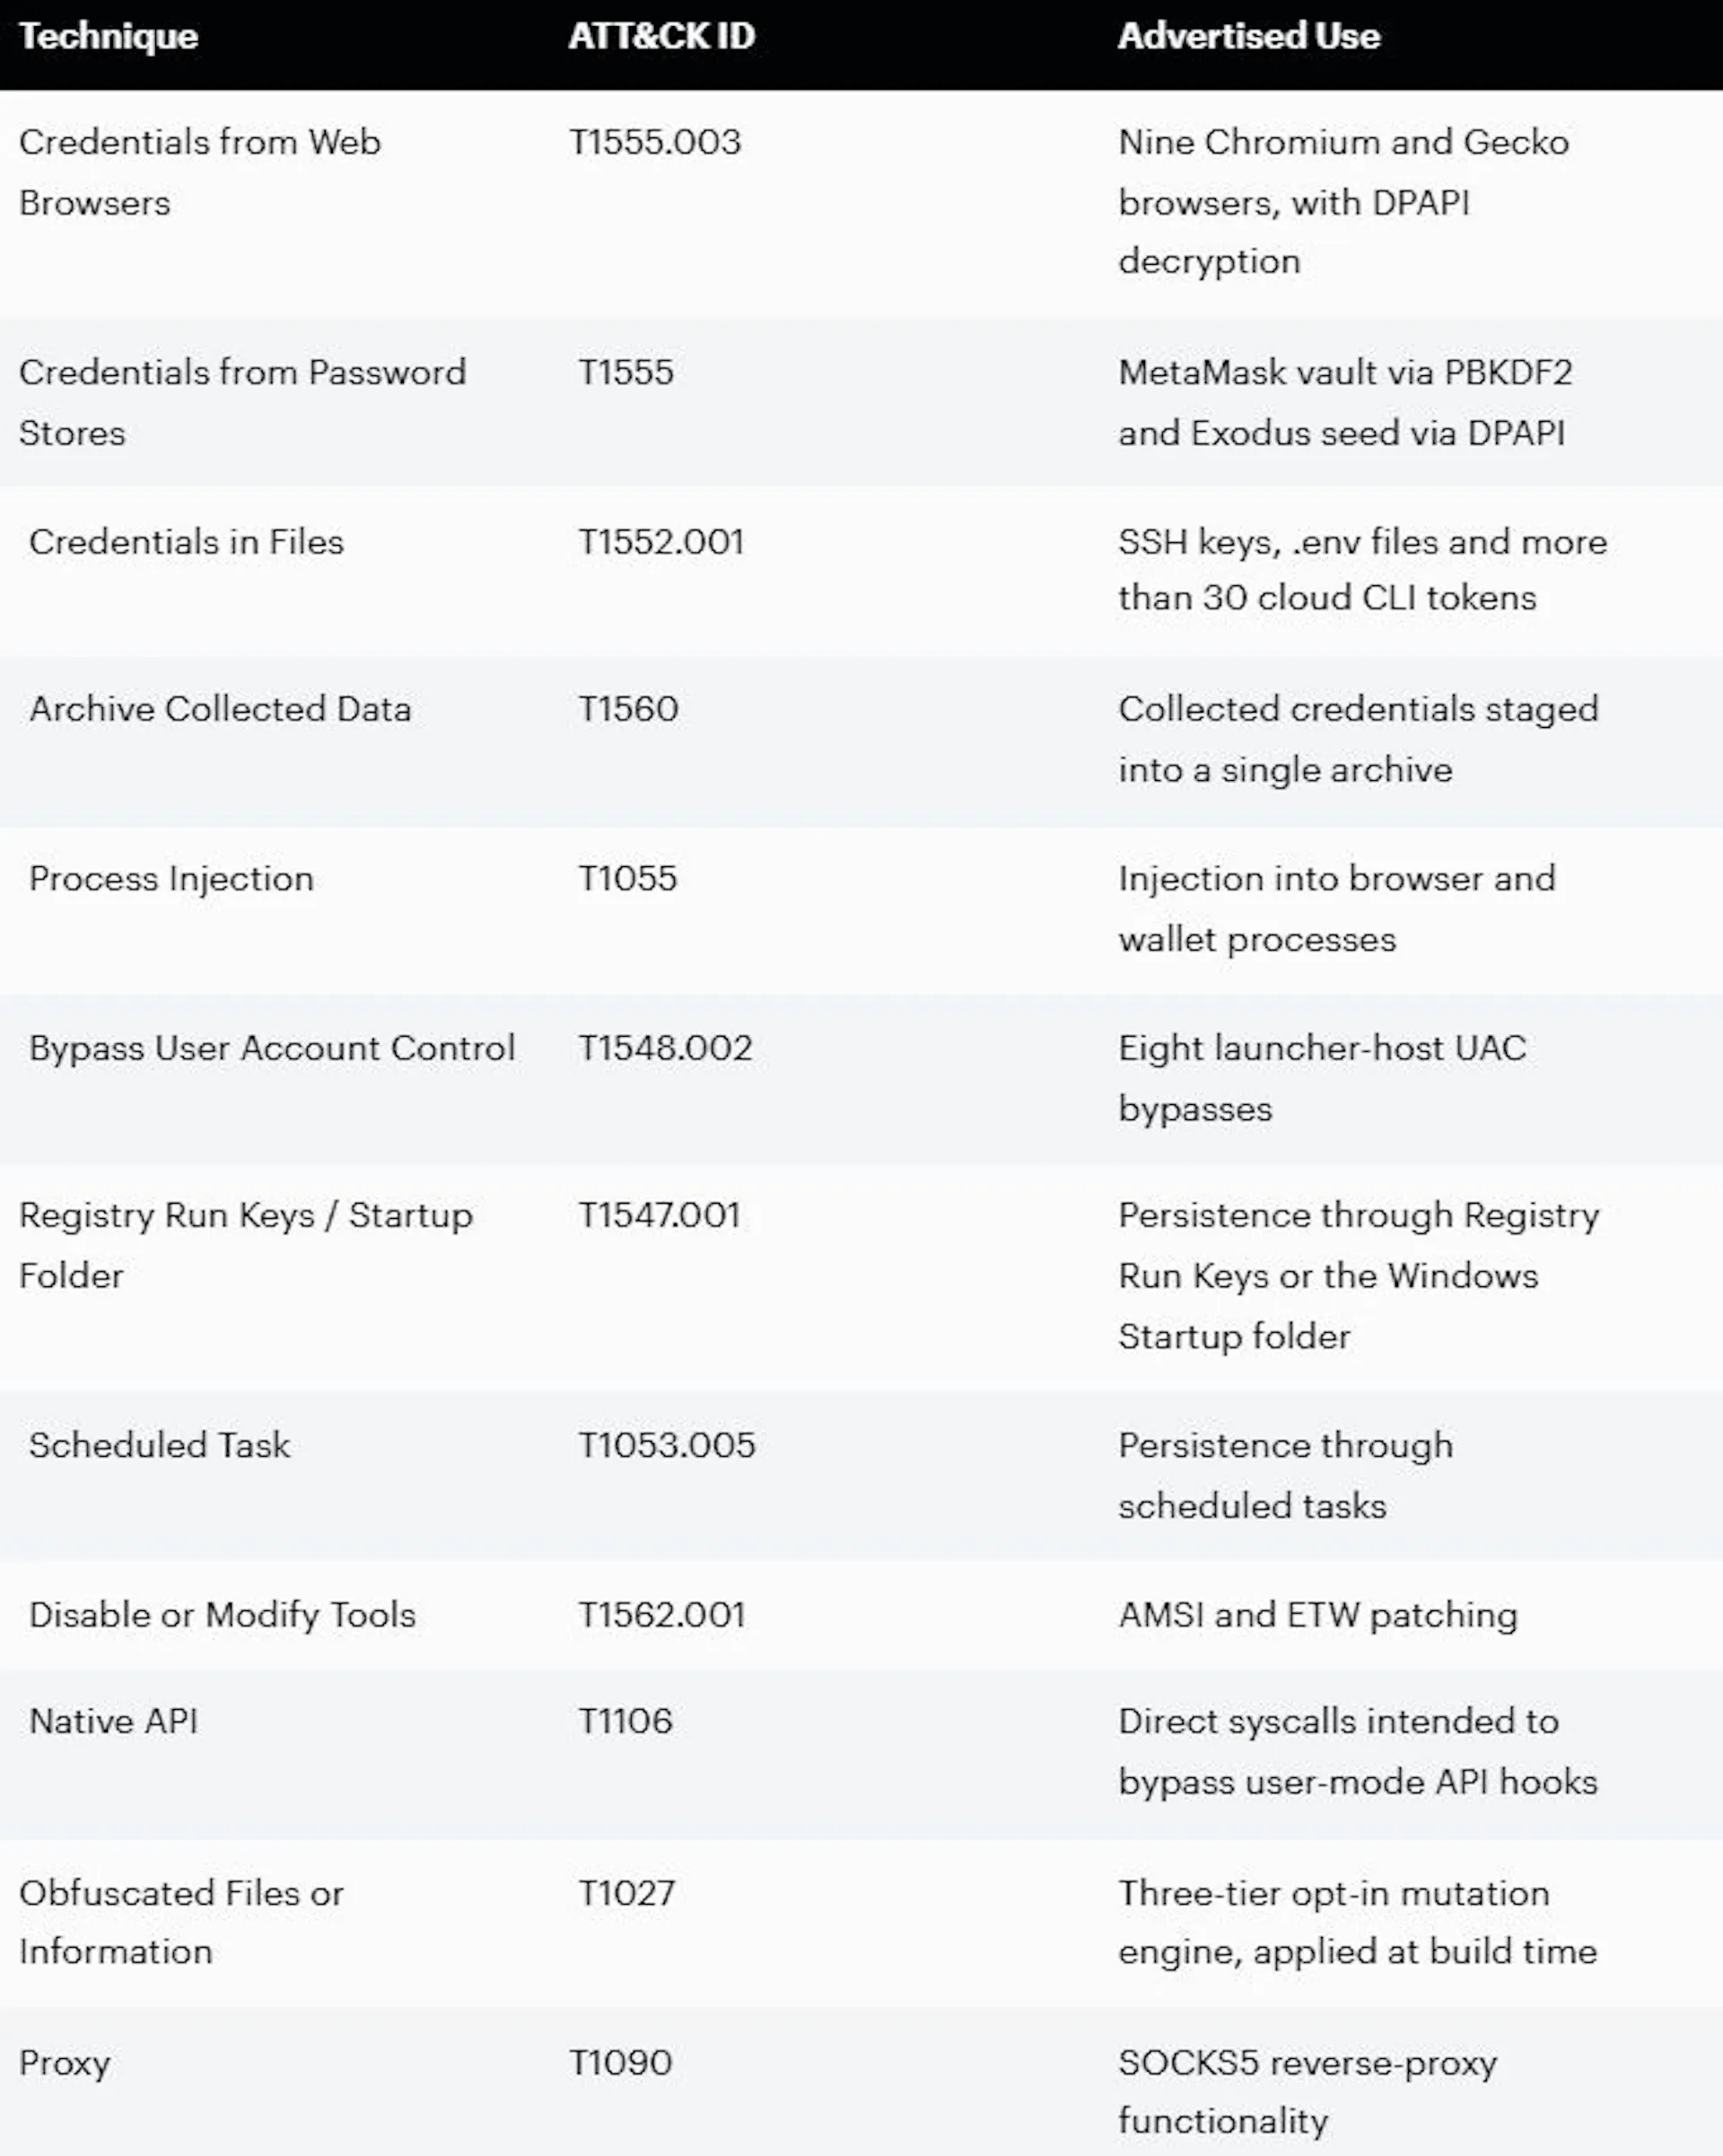Image resolution: width=1723 pixels, height=2156 pixels.
Task: Click Credentials from Web Browsers technique
Action: pos(200,173)
